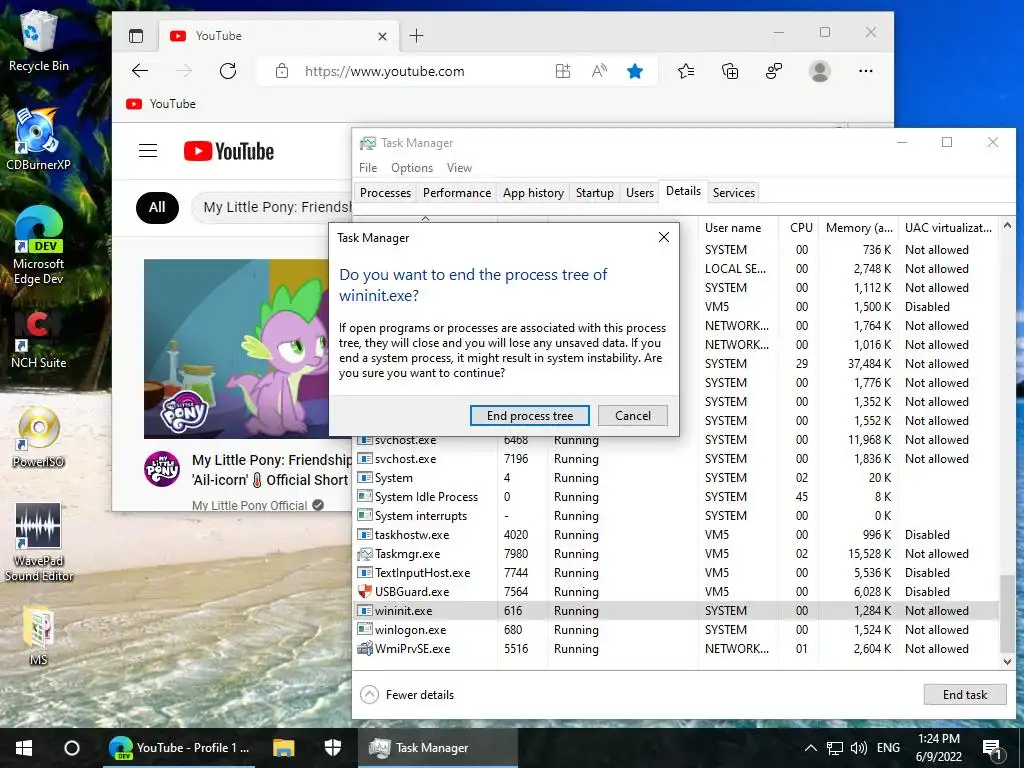Close the wininit.exe confirmation dialog
This screenshot has height=768, width=1024.
pyautogui.click(x=664, y=237)
